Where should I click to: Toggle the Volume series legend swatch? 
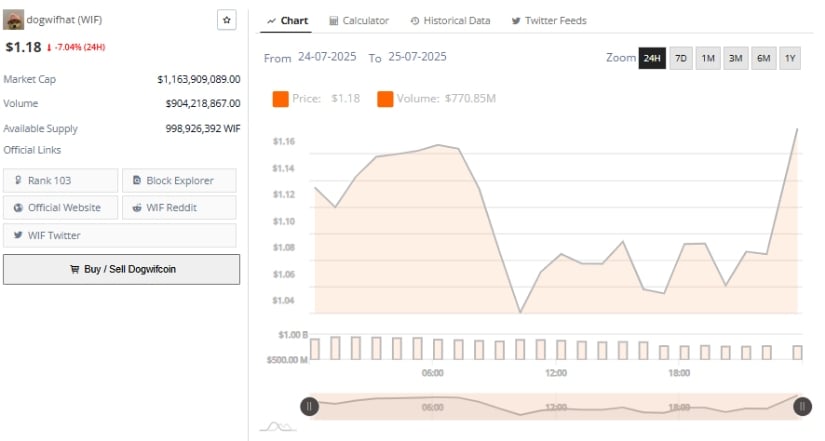point(385,99)
